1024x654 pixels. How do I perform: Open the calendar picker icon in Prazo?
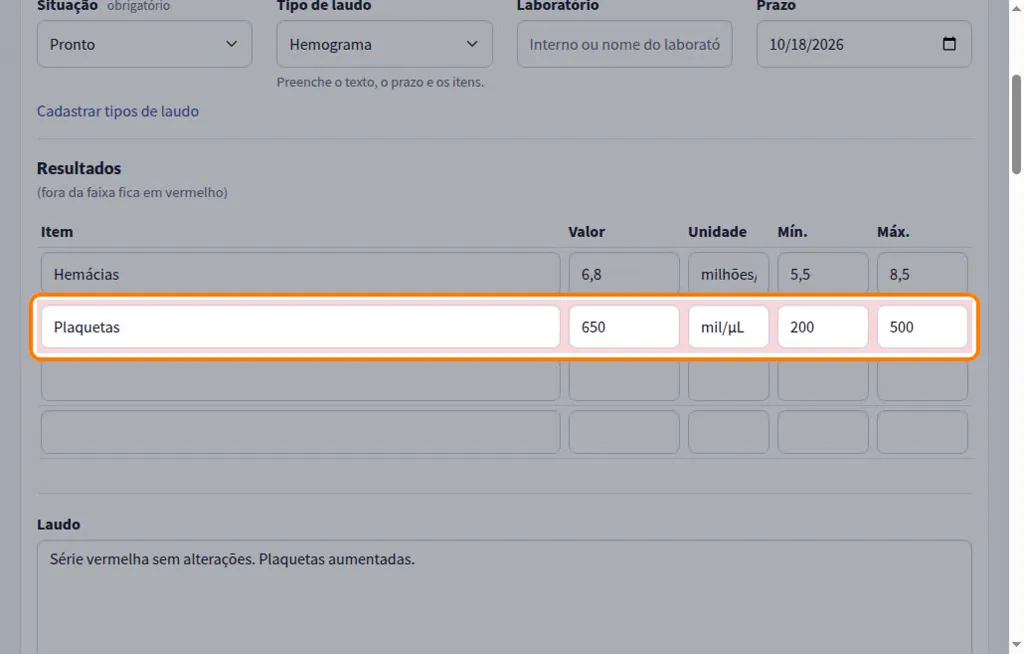pos(949,44)
